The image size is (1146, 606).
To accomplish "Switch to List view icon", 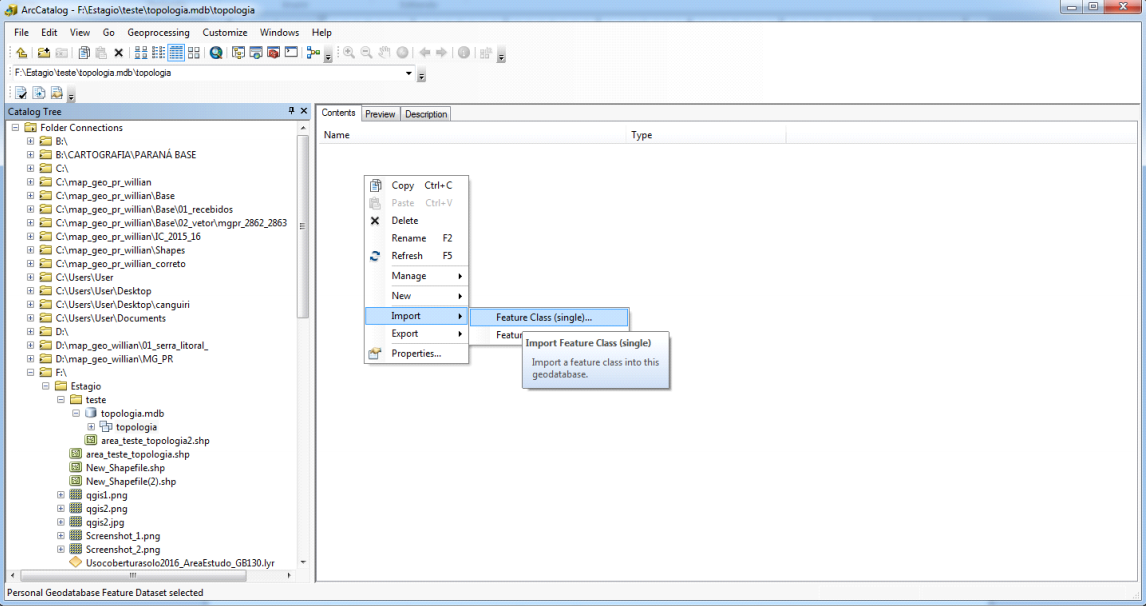I will coord(158,53).
